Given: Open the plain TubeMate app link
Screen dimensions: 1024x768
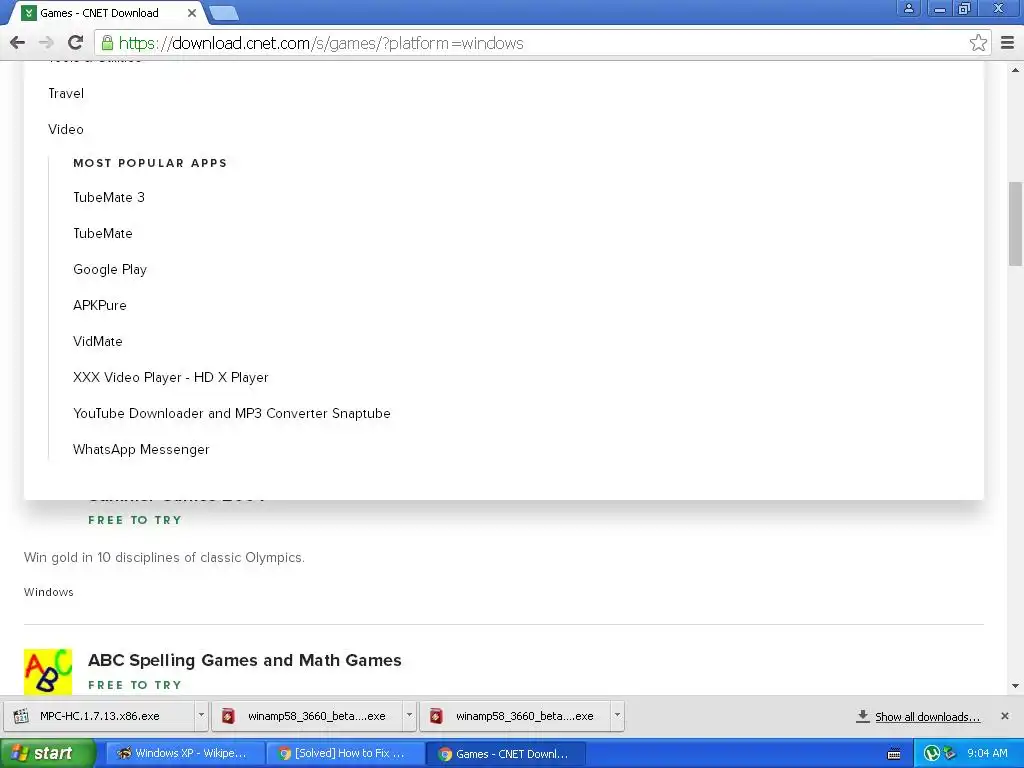Looking at the screenshot, I should pos(103,233).
